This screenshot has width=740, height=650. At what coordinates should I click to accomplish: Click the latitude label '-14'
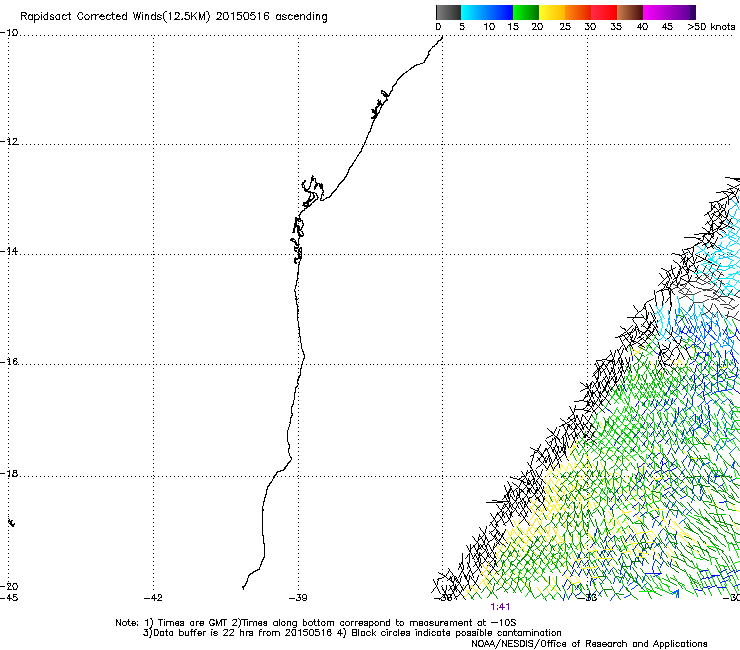9,251
